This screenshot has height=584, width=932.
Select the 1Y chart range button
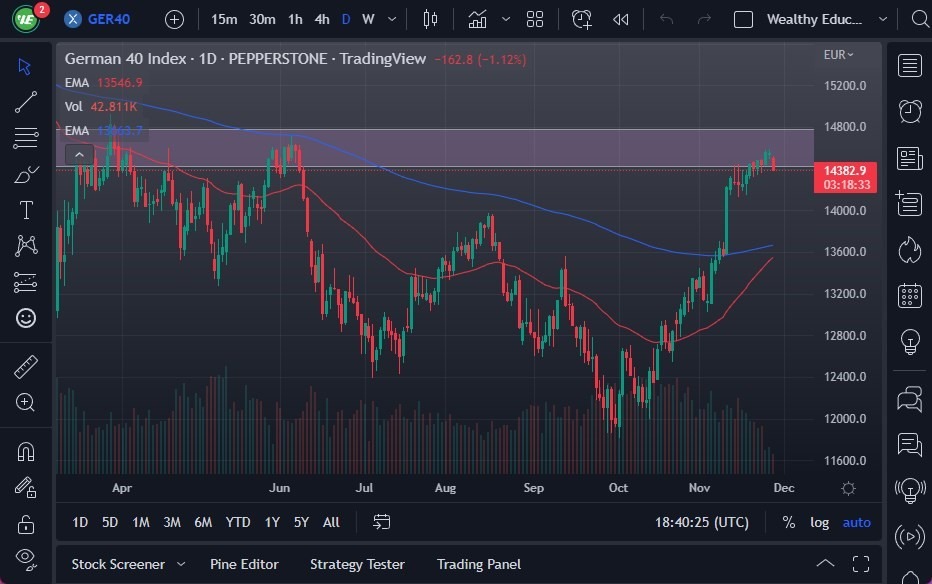(271, 522)
